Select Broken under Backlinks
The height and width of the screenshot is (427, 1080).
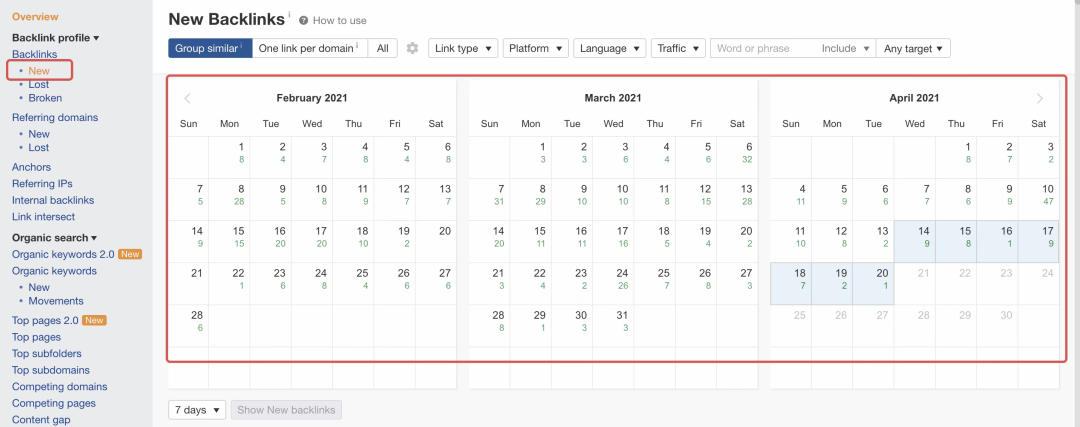pos(45,98)
